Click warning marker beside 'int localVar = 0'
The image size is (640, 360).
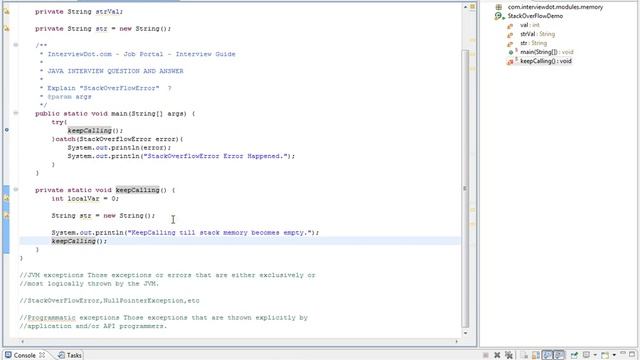pyautogui.click(x=7, y=198)
